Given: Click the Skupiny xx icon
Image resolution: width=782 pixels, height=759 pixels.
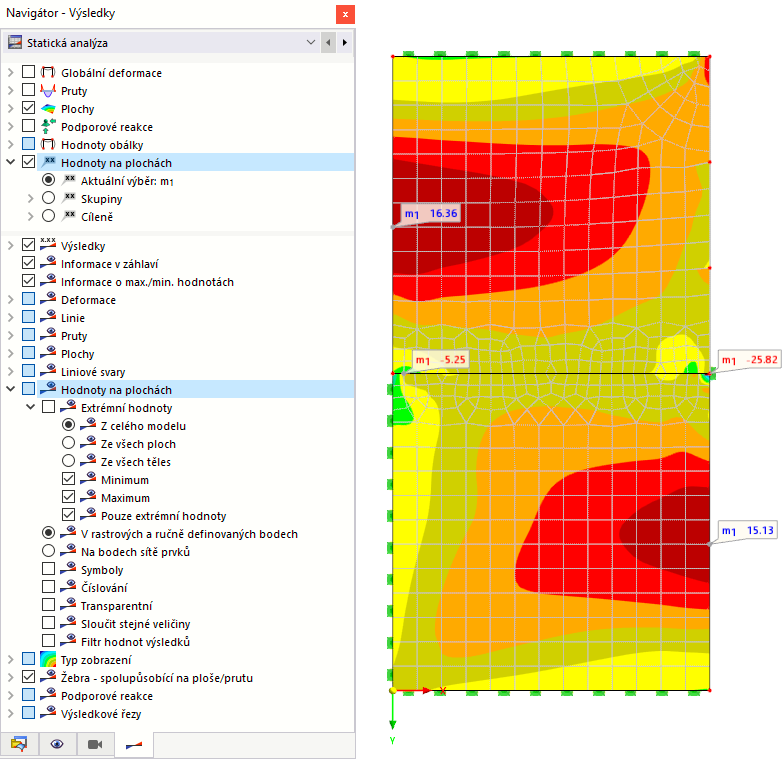Looking at the screenshot, I should tap(68, 198).
